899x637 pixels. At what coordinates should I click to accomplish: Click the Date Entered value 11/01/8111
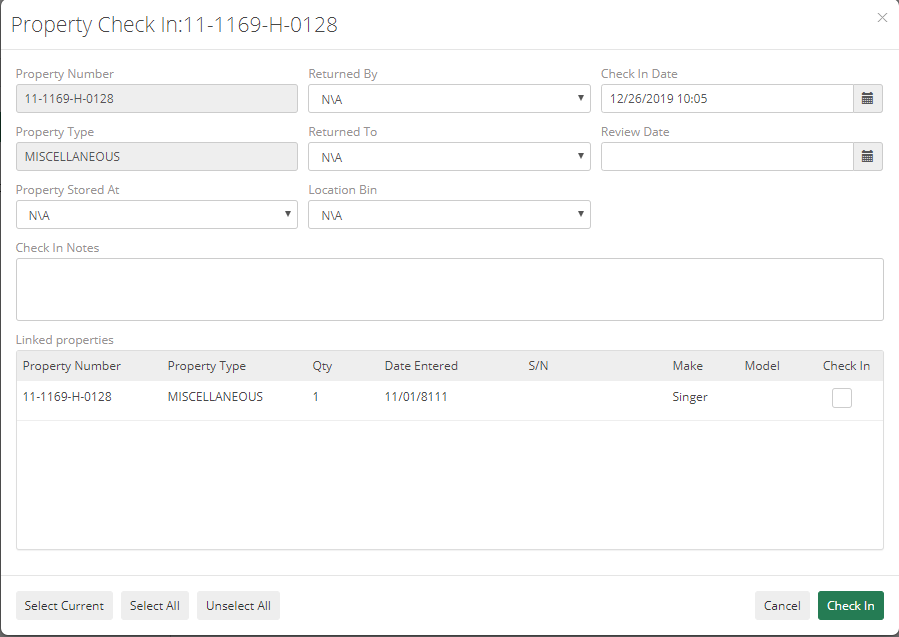coord(416,397)
